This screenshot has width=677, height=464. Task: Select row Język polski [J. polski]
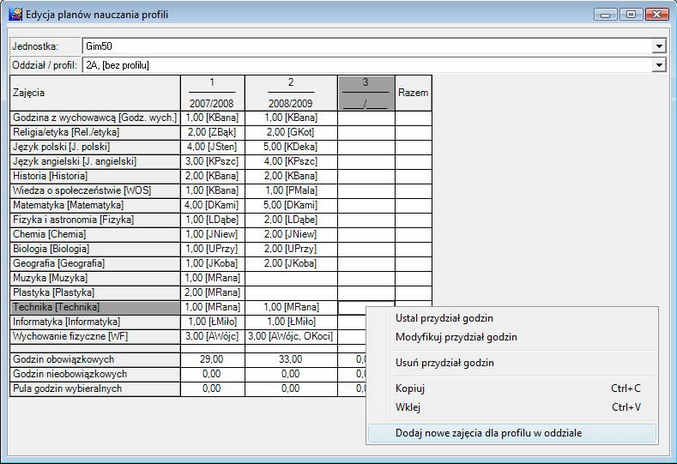[95, 147]
